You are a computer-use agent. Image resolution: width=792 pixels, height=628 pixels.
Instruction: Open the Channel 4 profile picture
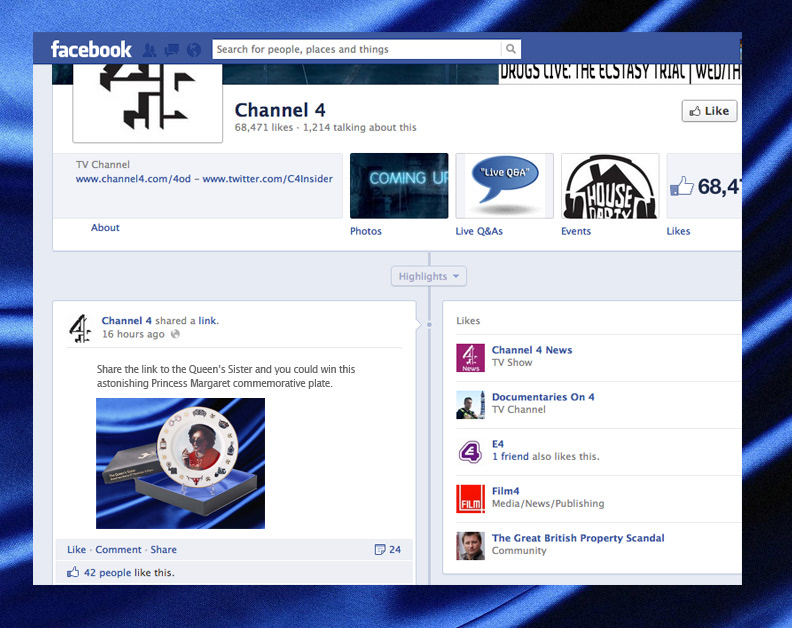tap(147, 103)
